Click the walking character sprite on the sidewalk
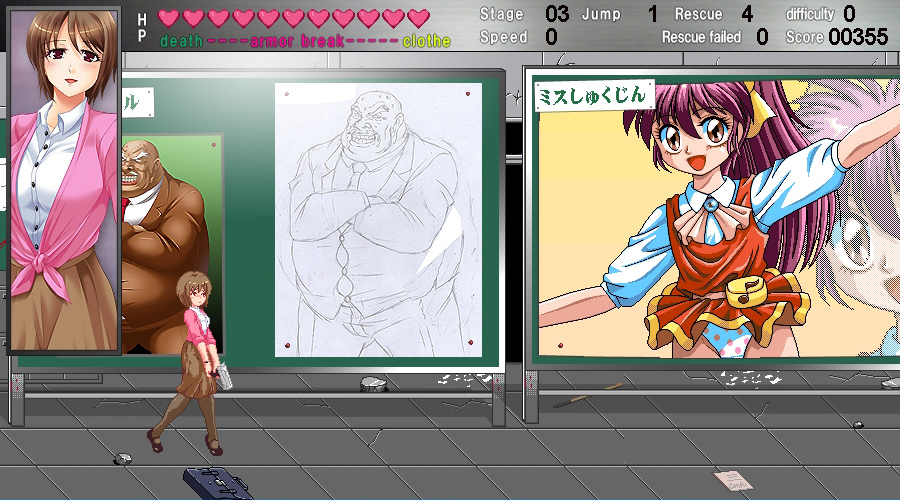 [x=197, y=360]
